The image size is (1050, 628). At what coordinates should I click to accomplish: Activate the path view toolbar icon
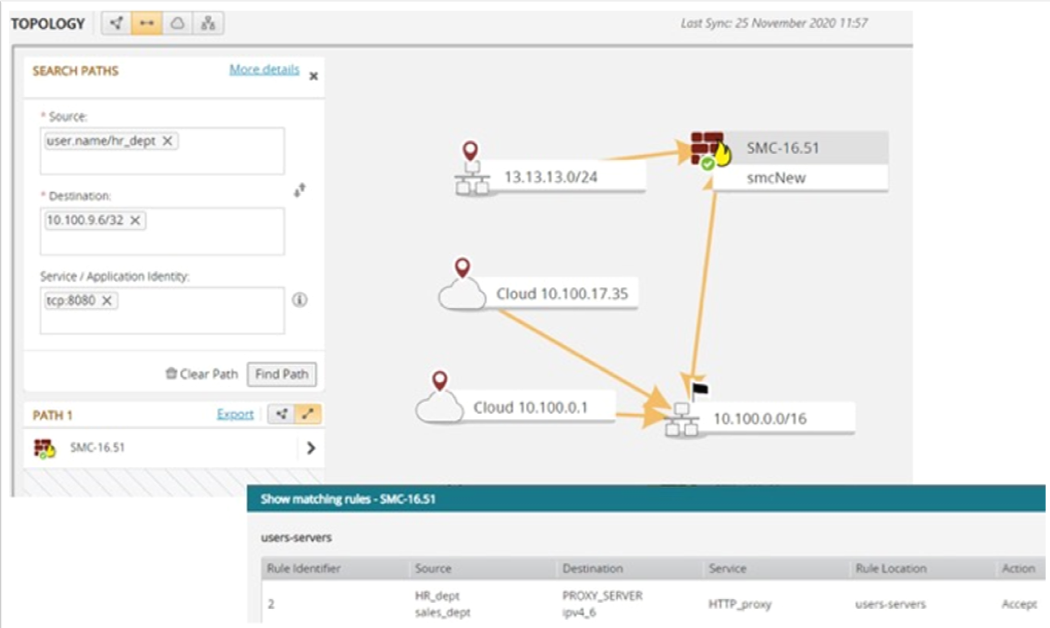pyautogui.click(x=146, y=22)
